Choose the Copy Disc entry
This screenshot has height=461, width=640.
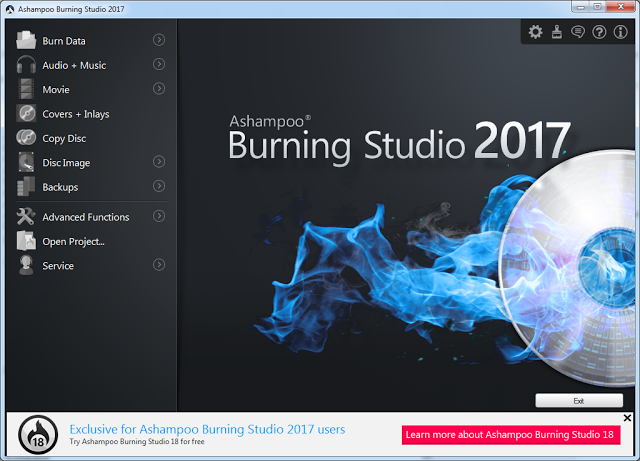click(x=91, y=138)
